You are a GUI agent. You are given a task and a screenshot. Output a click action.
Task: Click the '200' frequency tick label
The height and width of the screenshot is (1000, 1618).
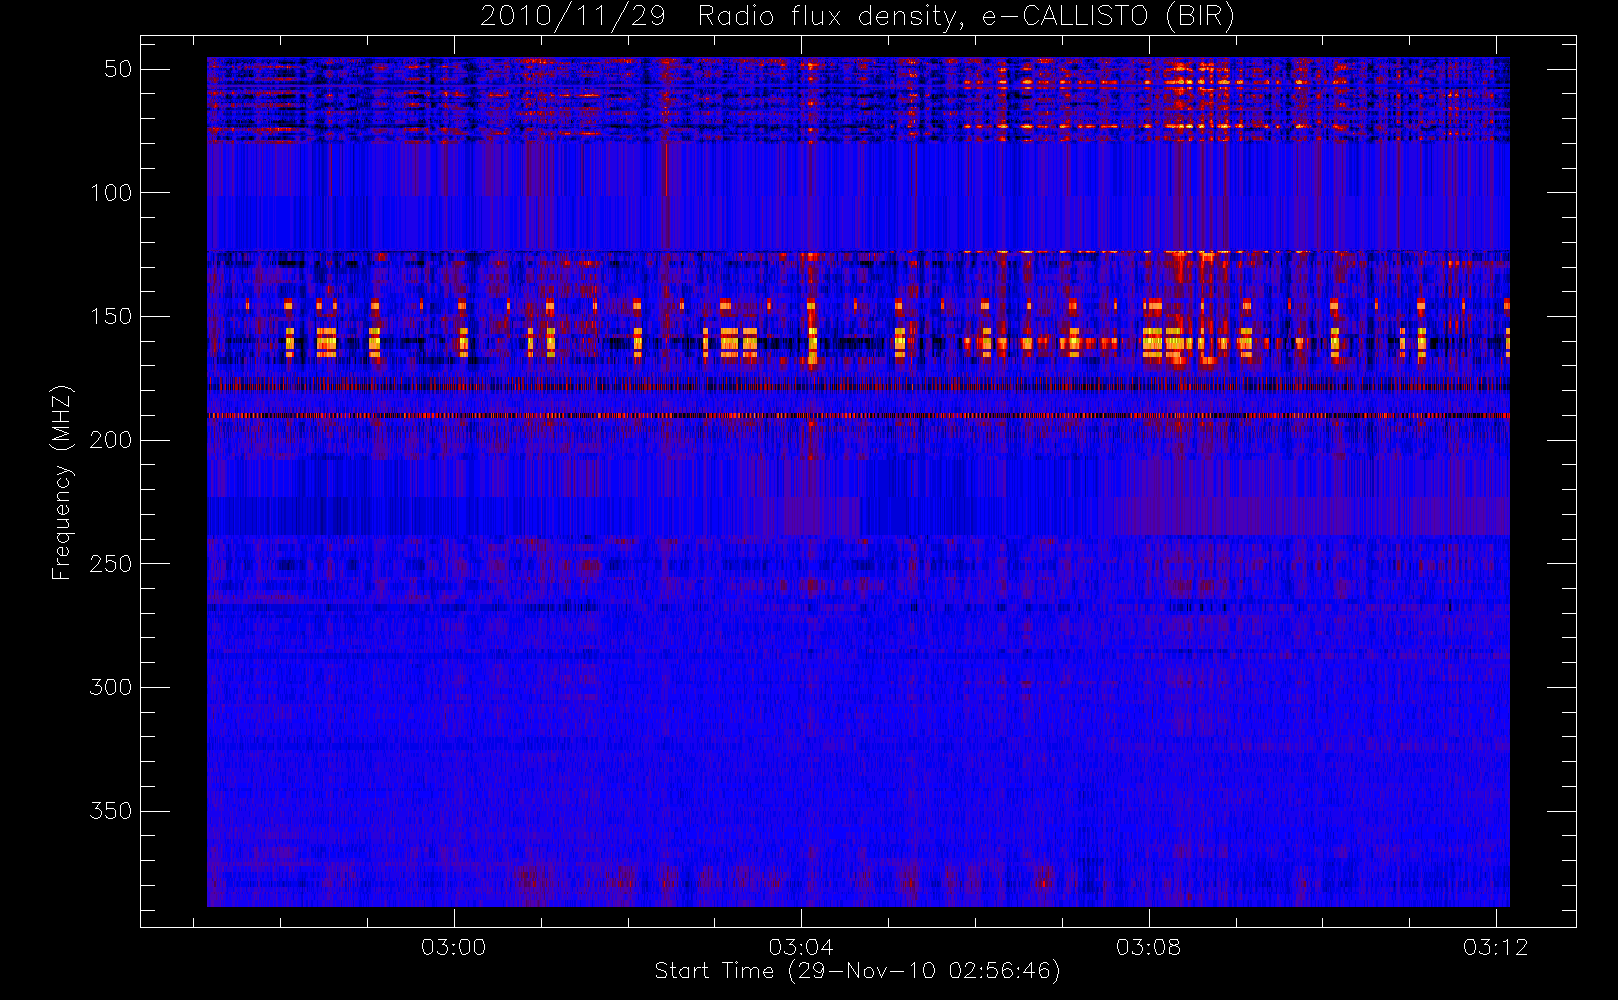111,440
